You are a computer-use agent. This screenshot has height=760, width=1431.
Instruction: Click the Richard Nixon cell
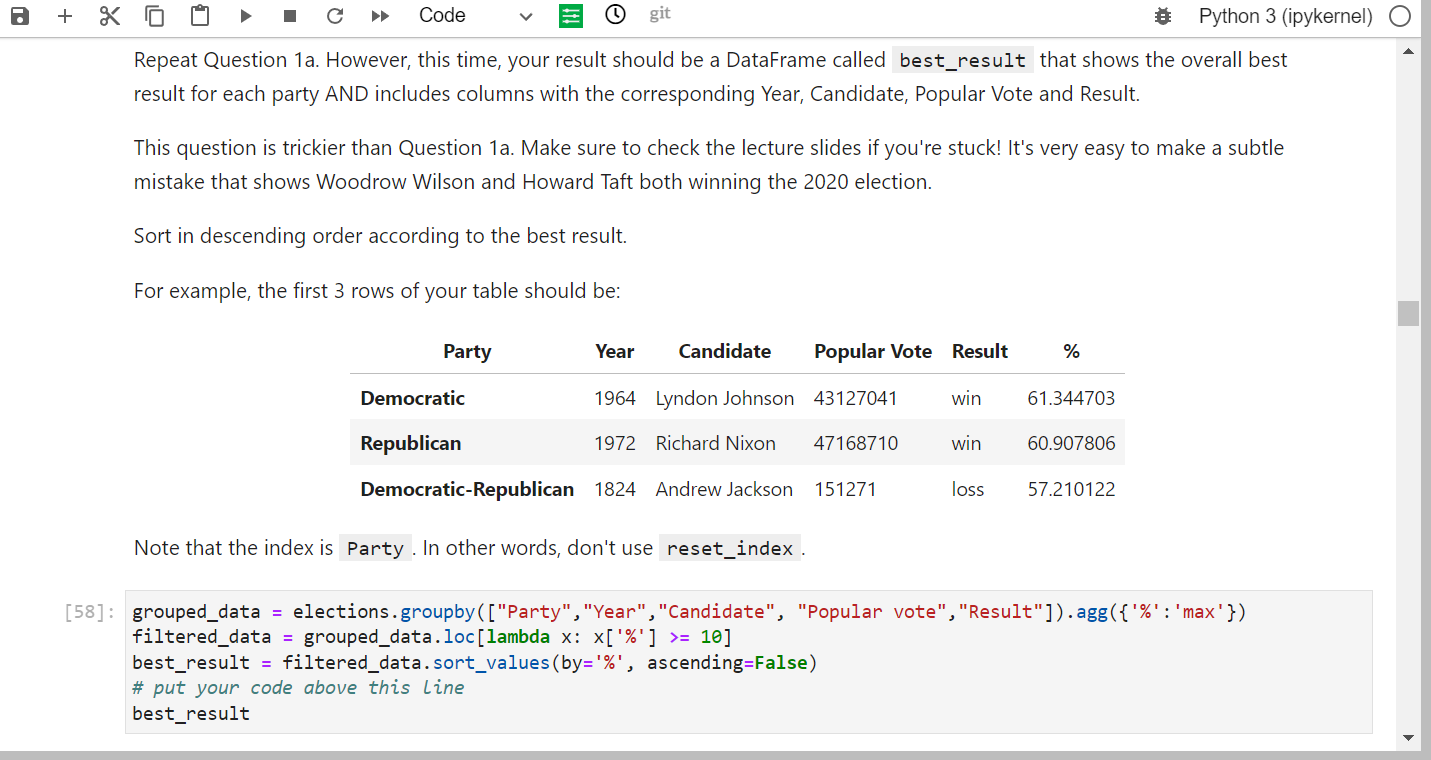[716, 443]
